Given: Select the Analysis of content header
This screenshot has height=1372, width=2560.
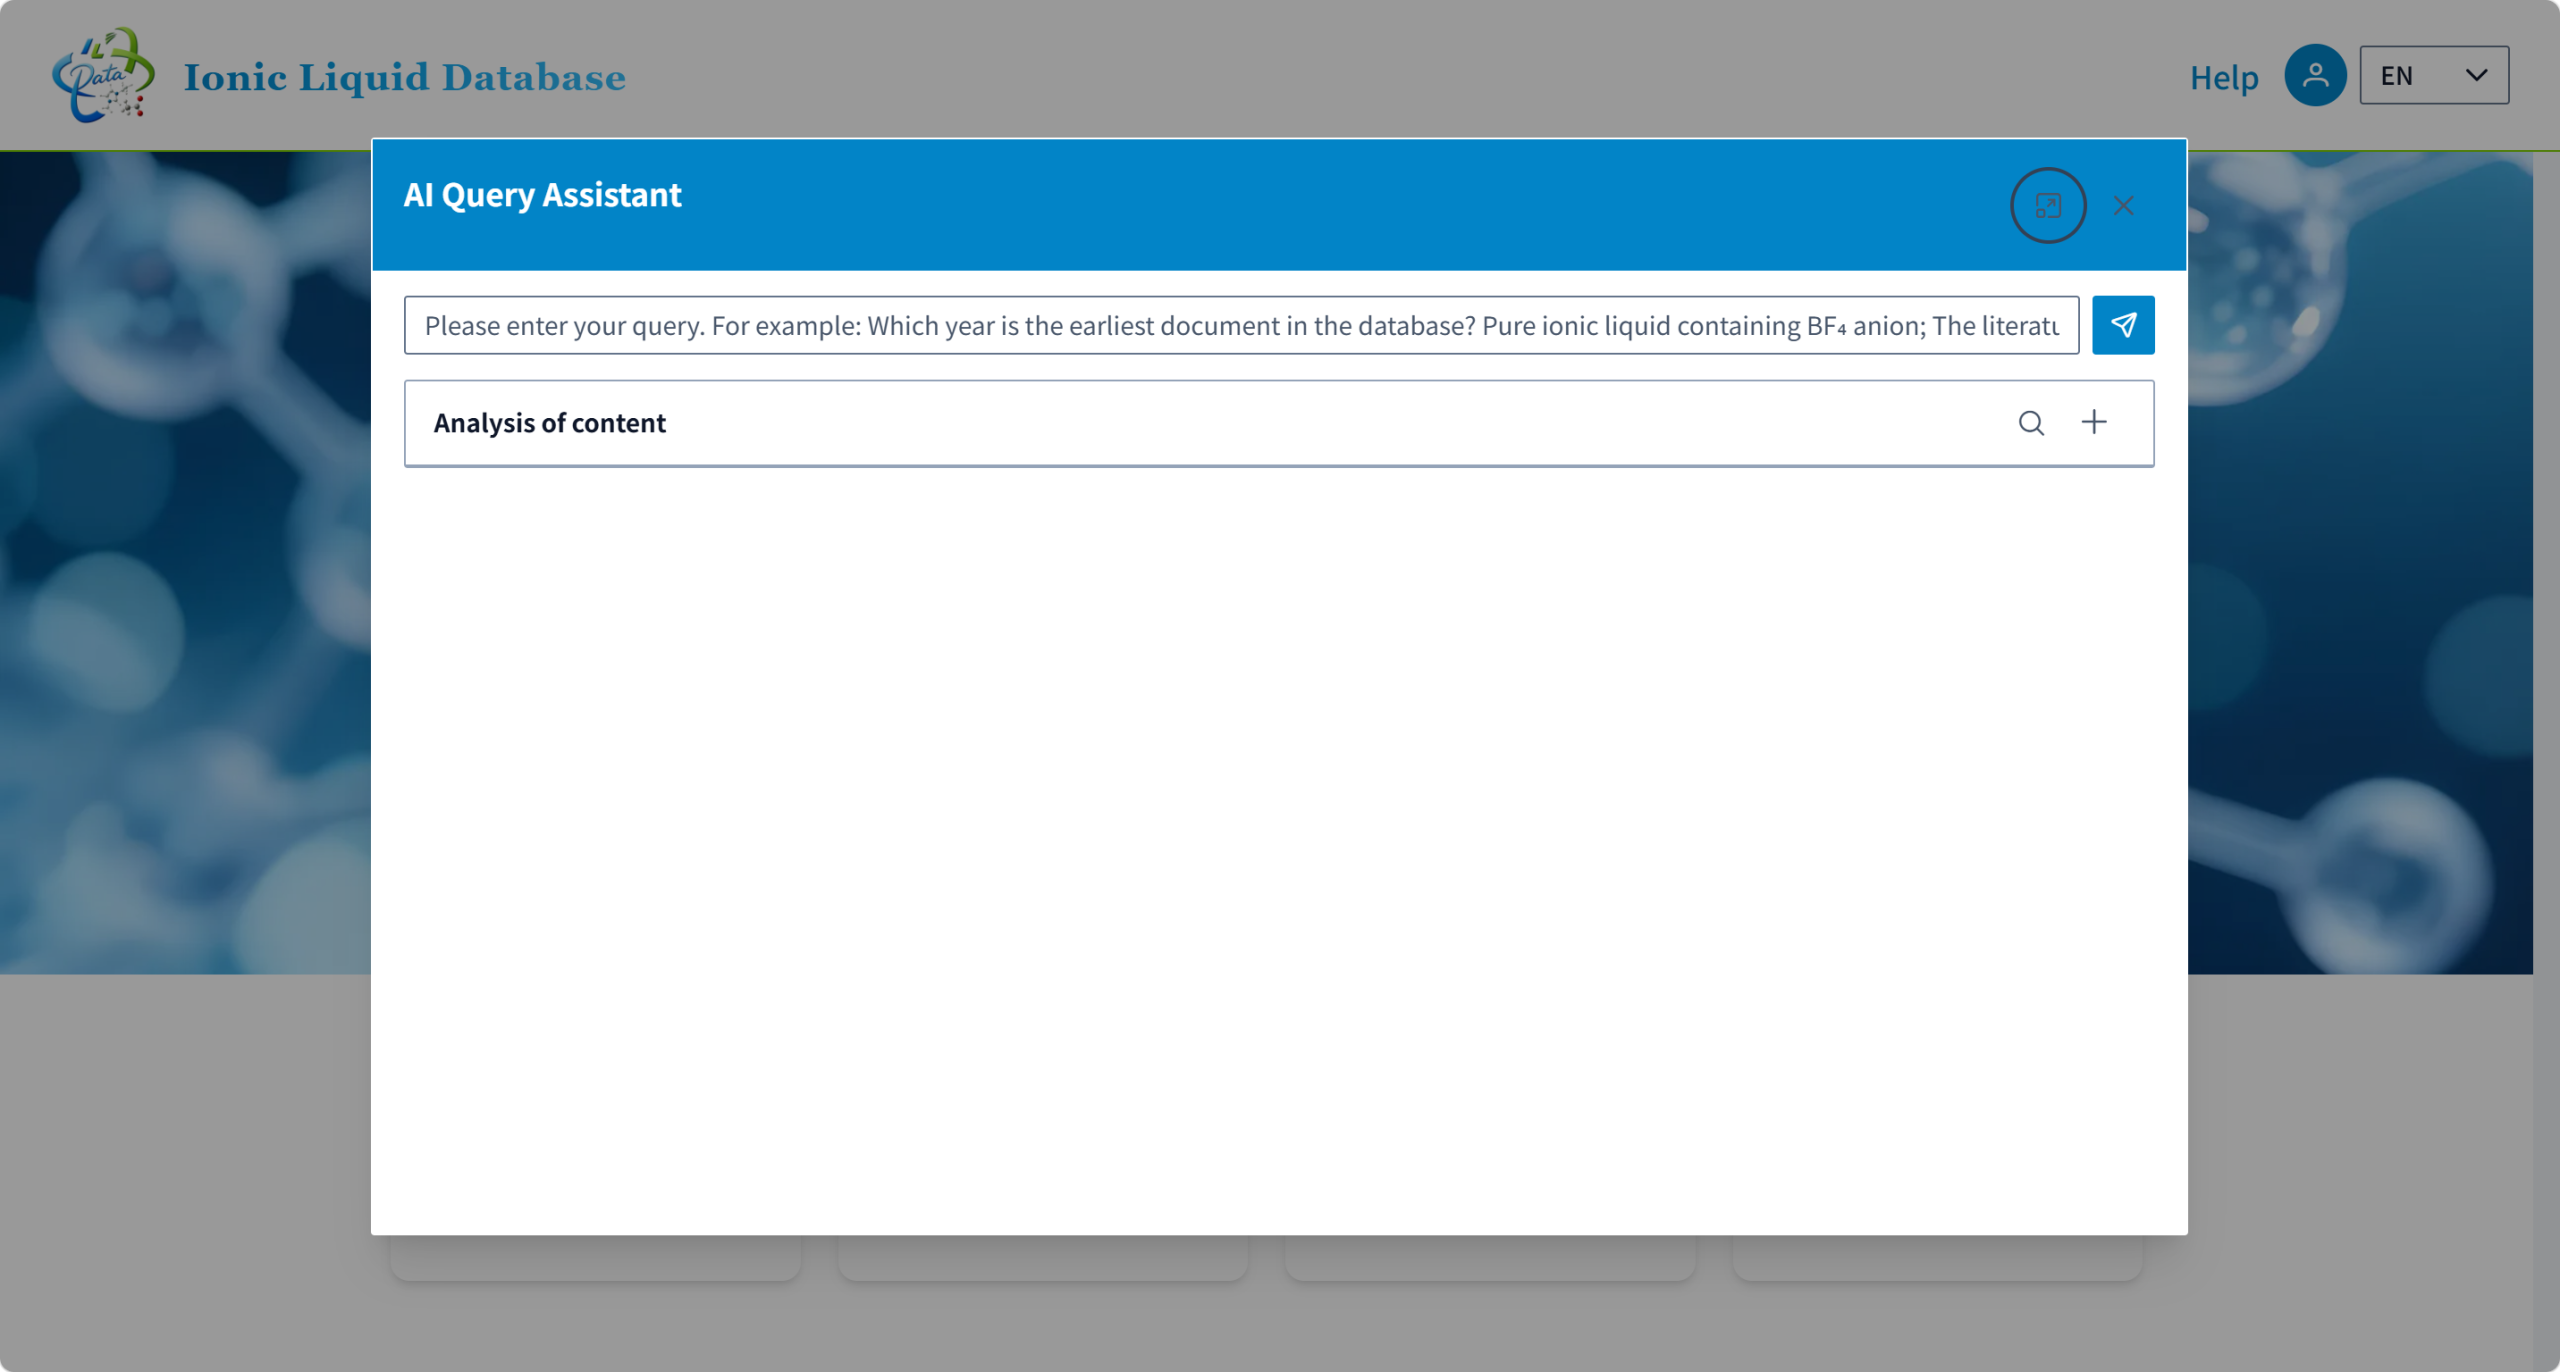Looking at the screenshot, I should (1279, 423).
